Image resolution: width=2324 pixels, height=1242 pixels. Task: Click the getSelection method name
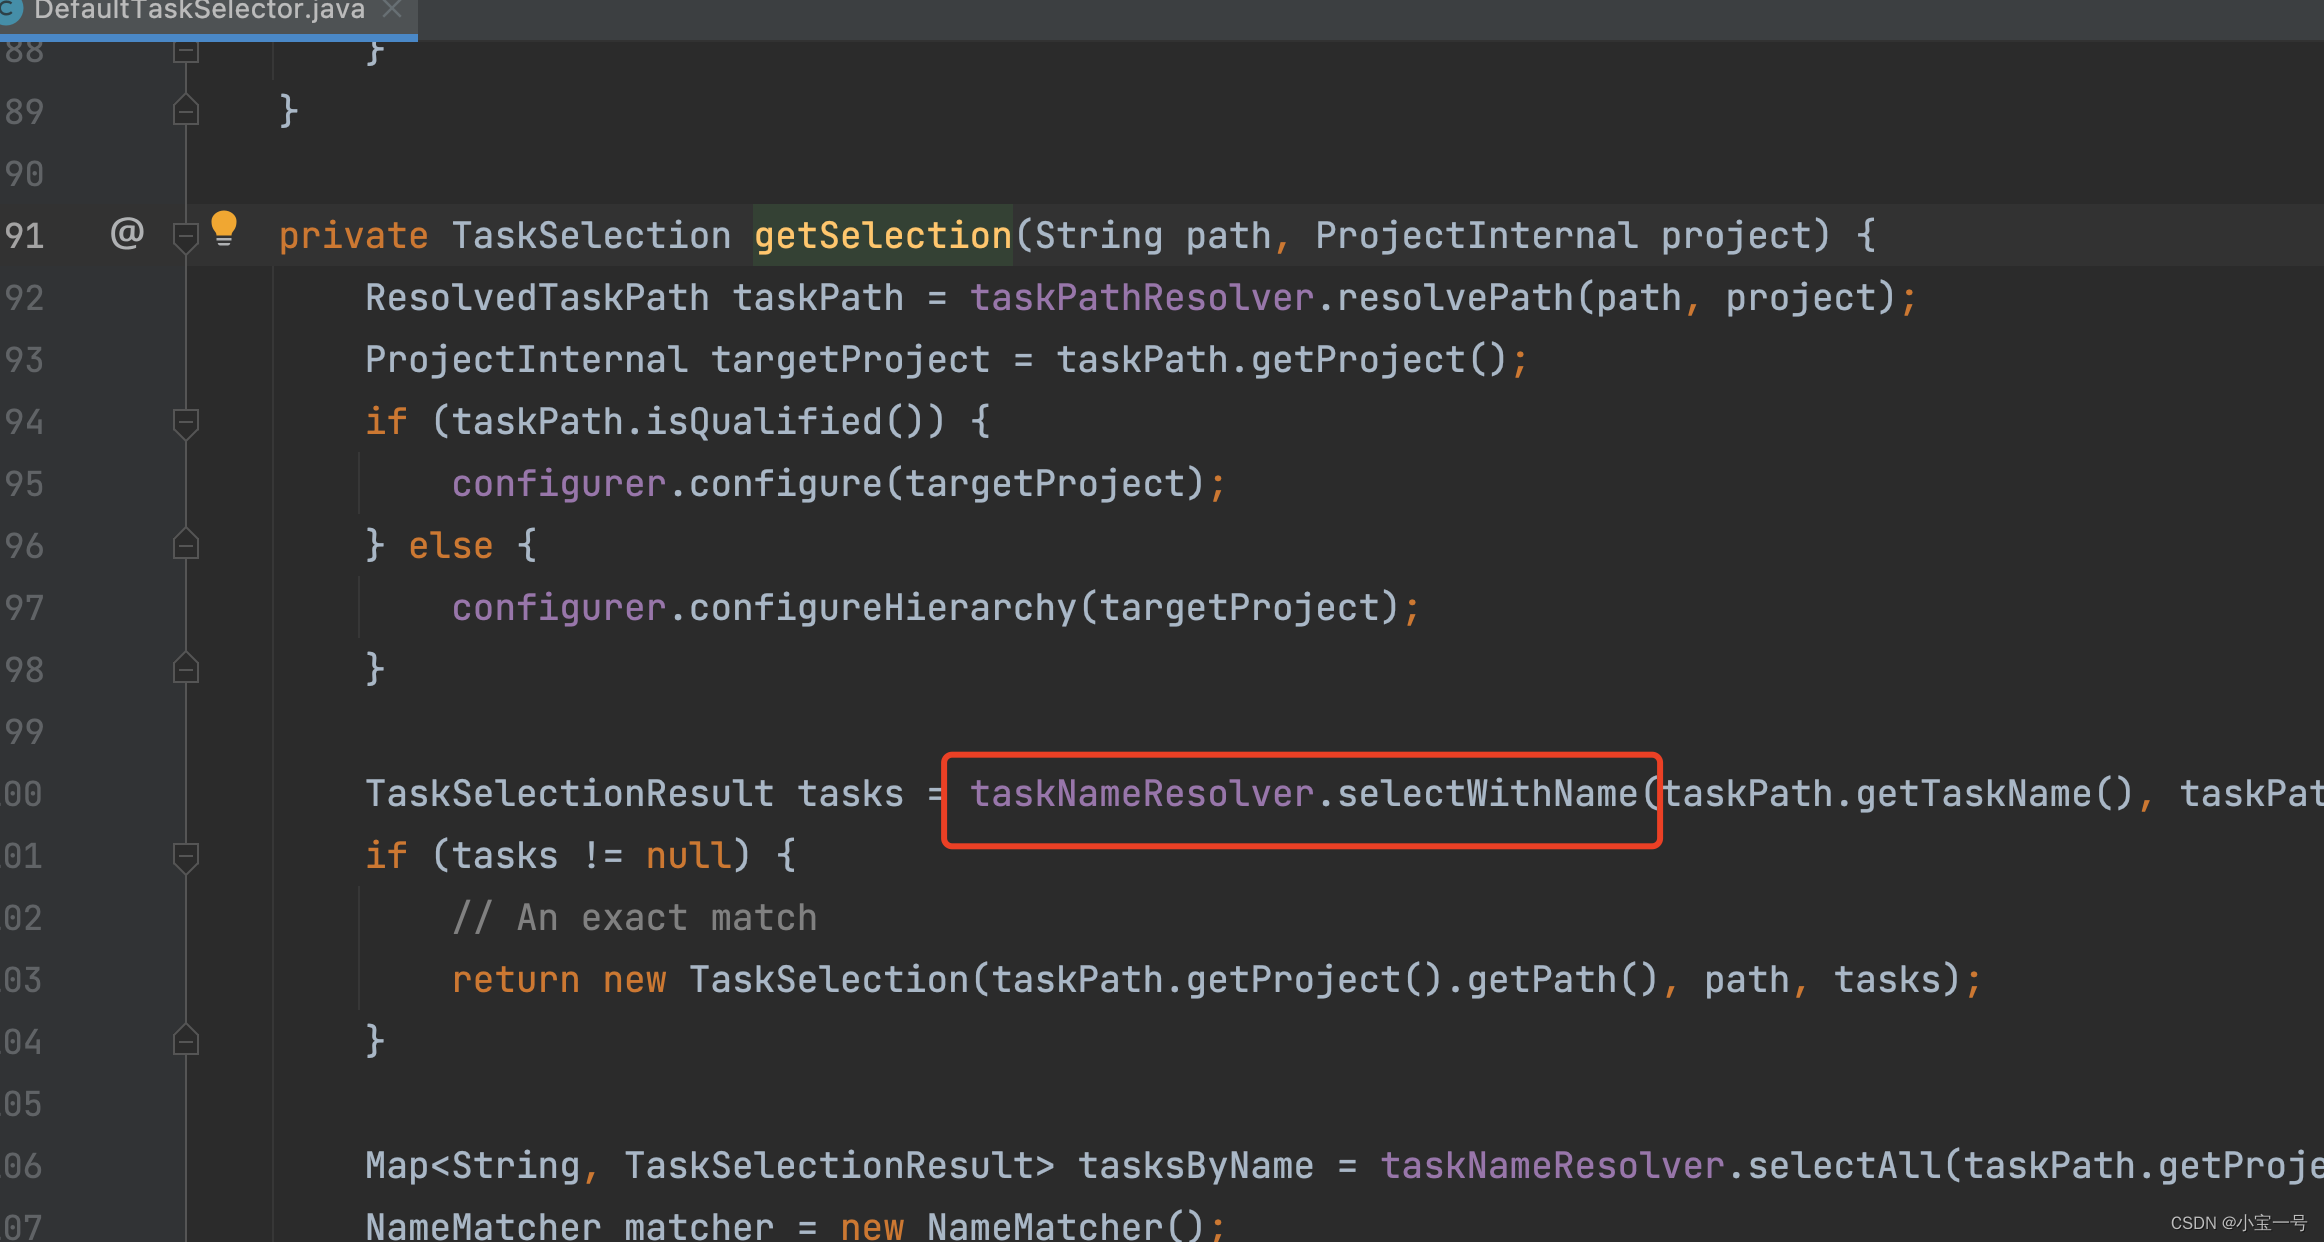tap(883, 236)
